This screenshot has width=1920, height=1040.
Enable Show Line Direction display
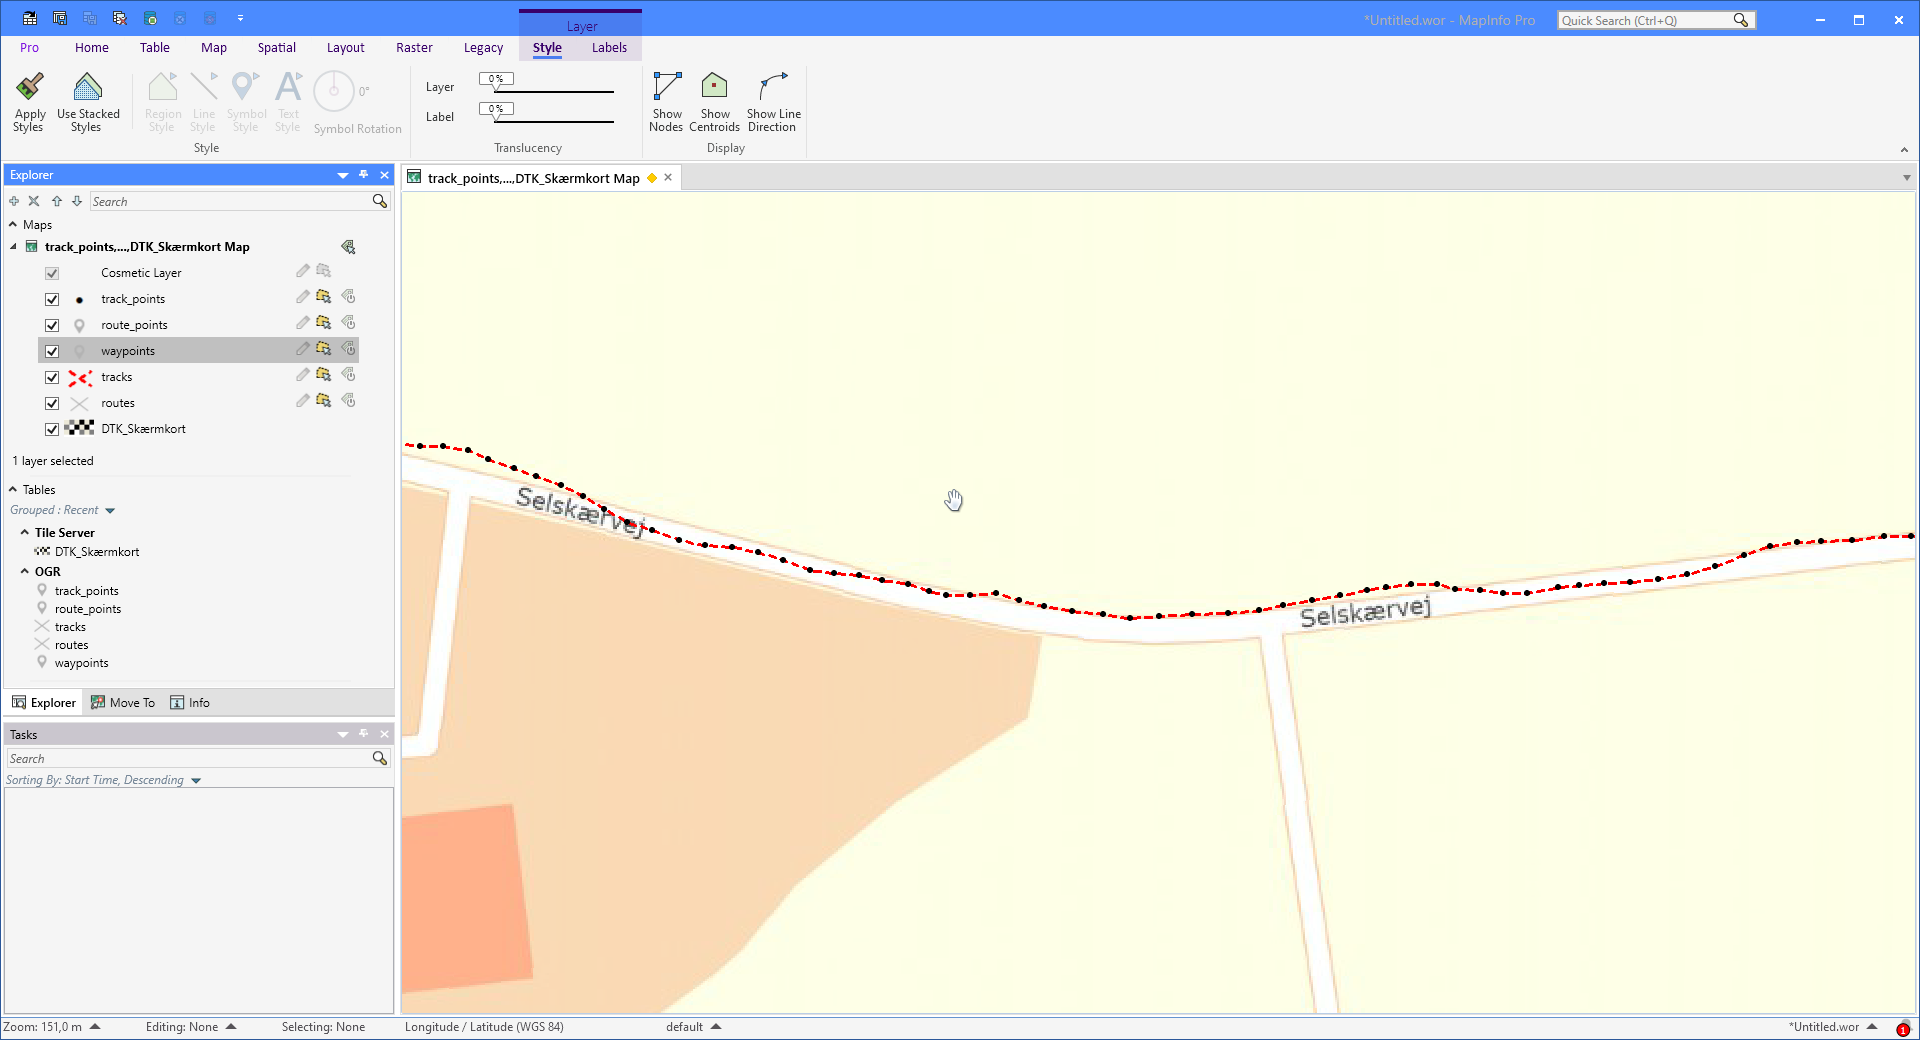(773, 101)
